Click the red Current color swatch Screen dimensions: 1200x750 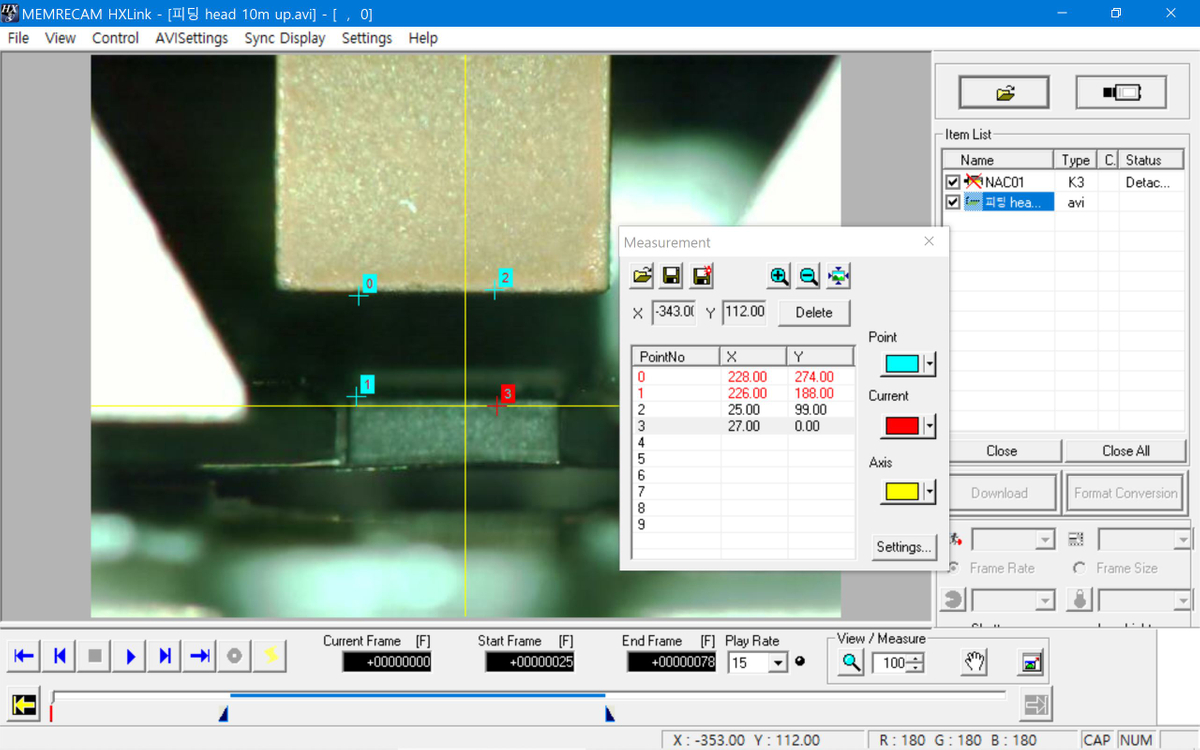(901, 426)
